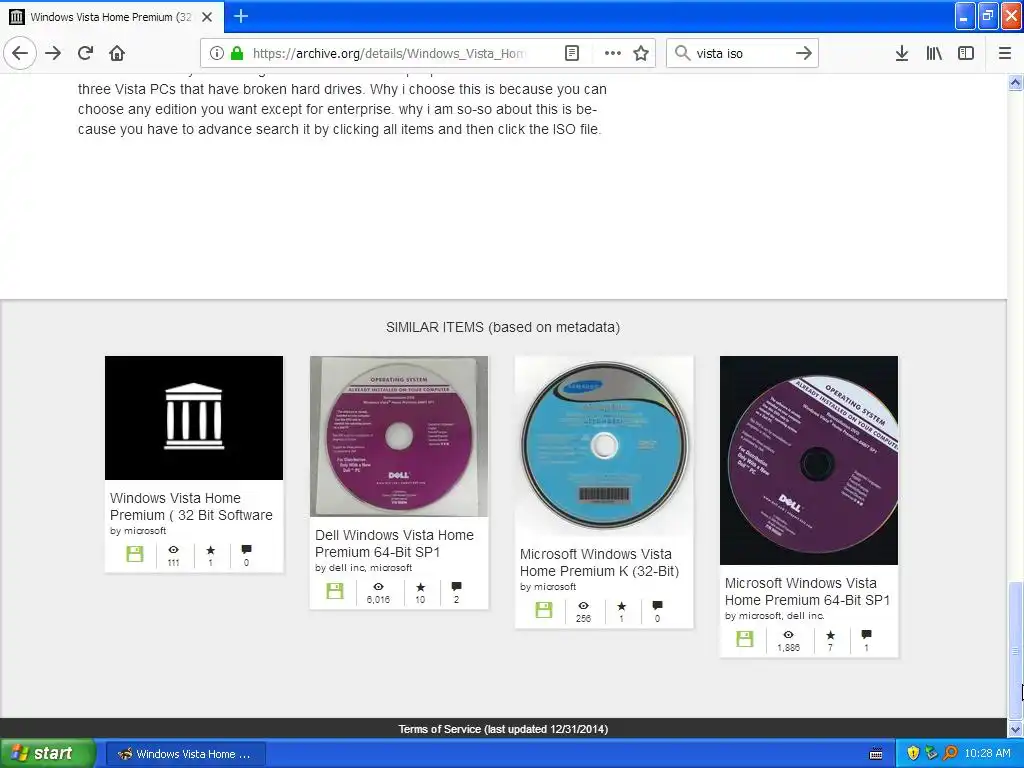The height and width of the screenshot is (768, 1024).
Task: Reload the current page
Action: click(86, 53)
